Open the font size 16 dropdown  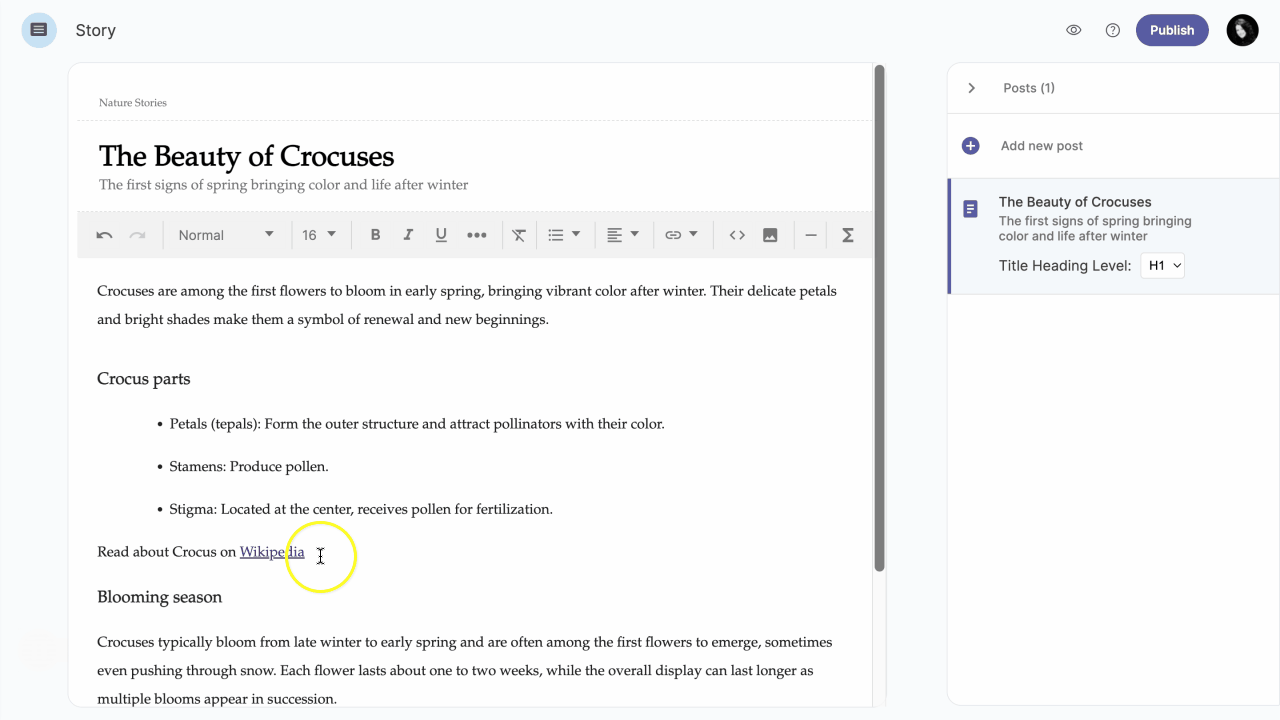(x=319, y=235)
